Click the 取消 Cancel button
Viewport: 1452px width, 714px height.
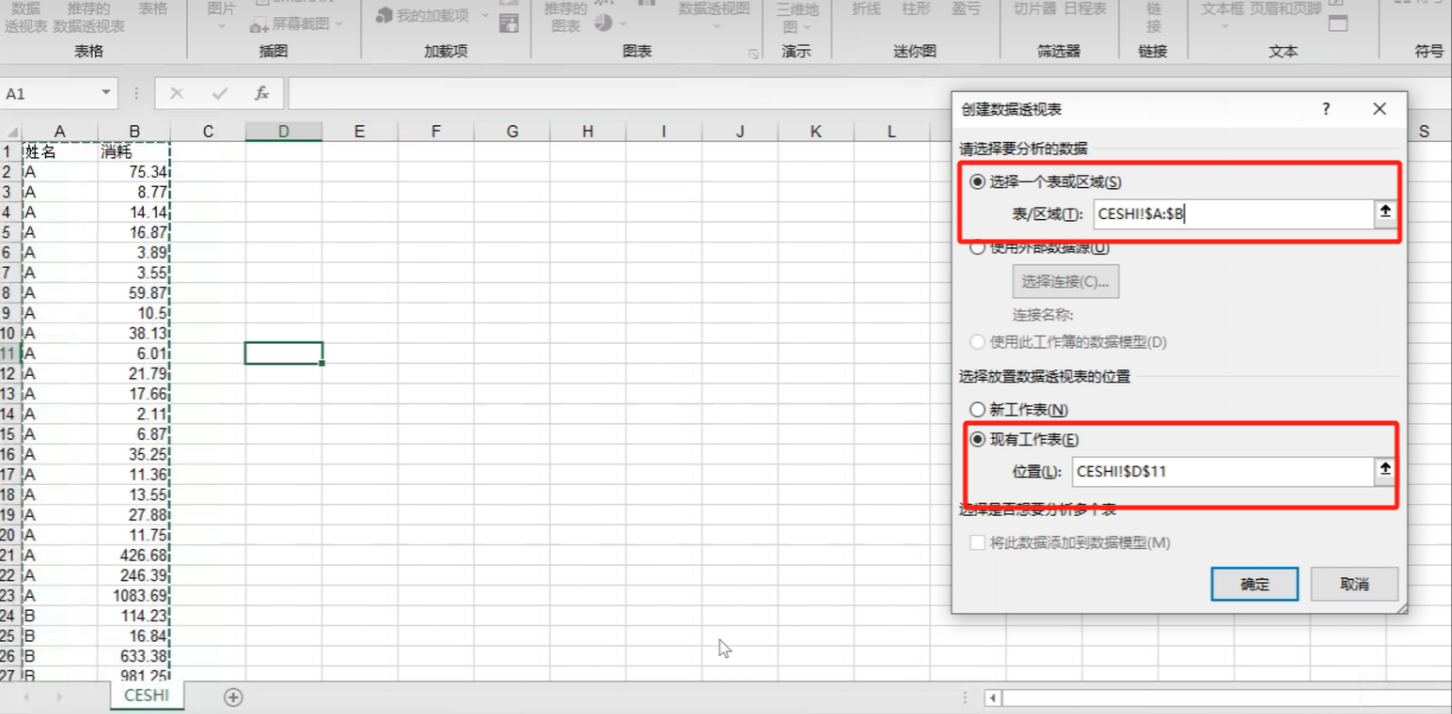pyautogui.click(x=1354, y=584)
